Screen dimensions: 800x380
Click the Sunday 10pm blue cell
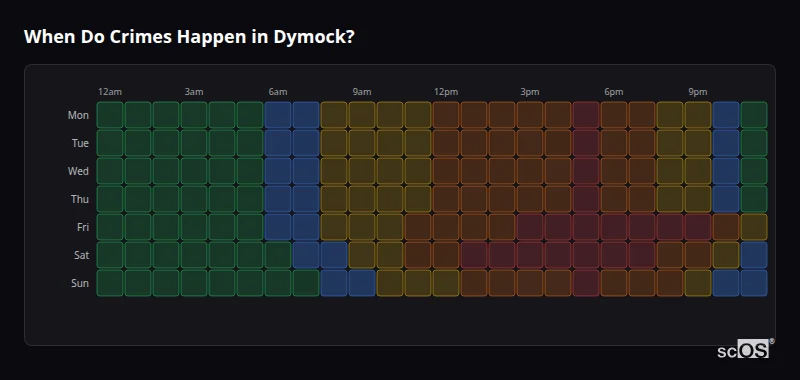tap(726, 283)
